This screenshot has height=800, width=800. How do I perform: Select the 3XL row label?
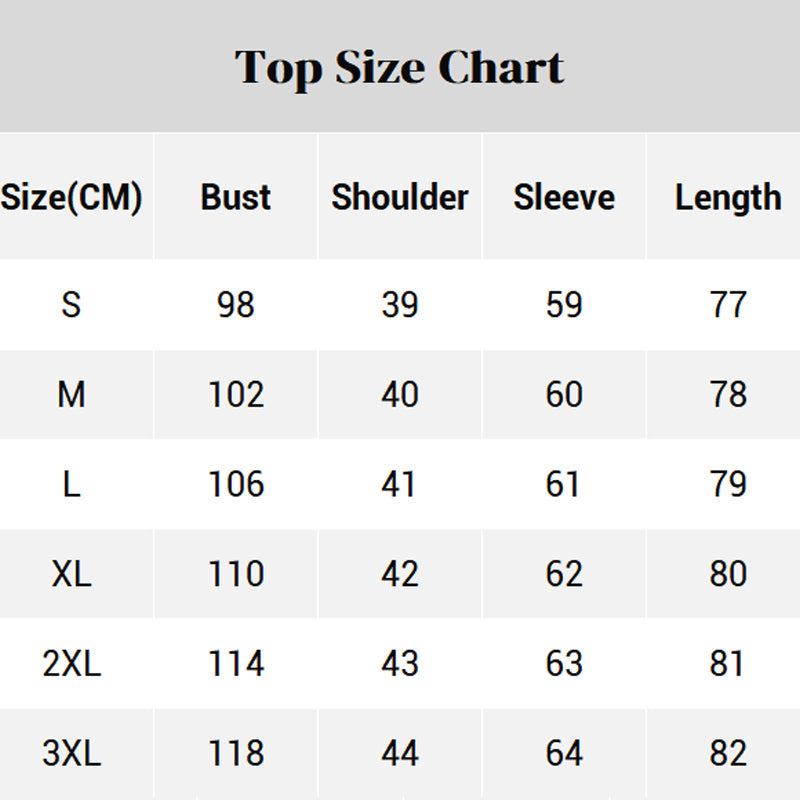point(71,753)
